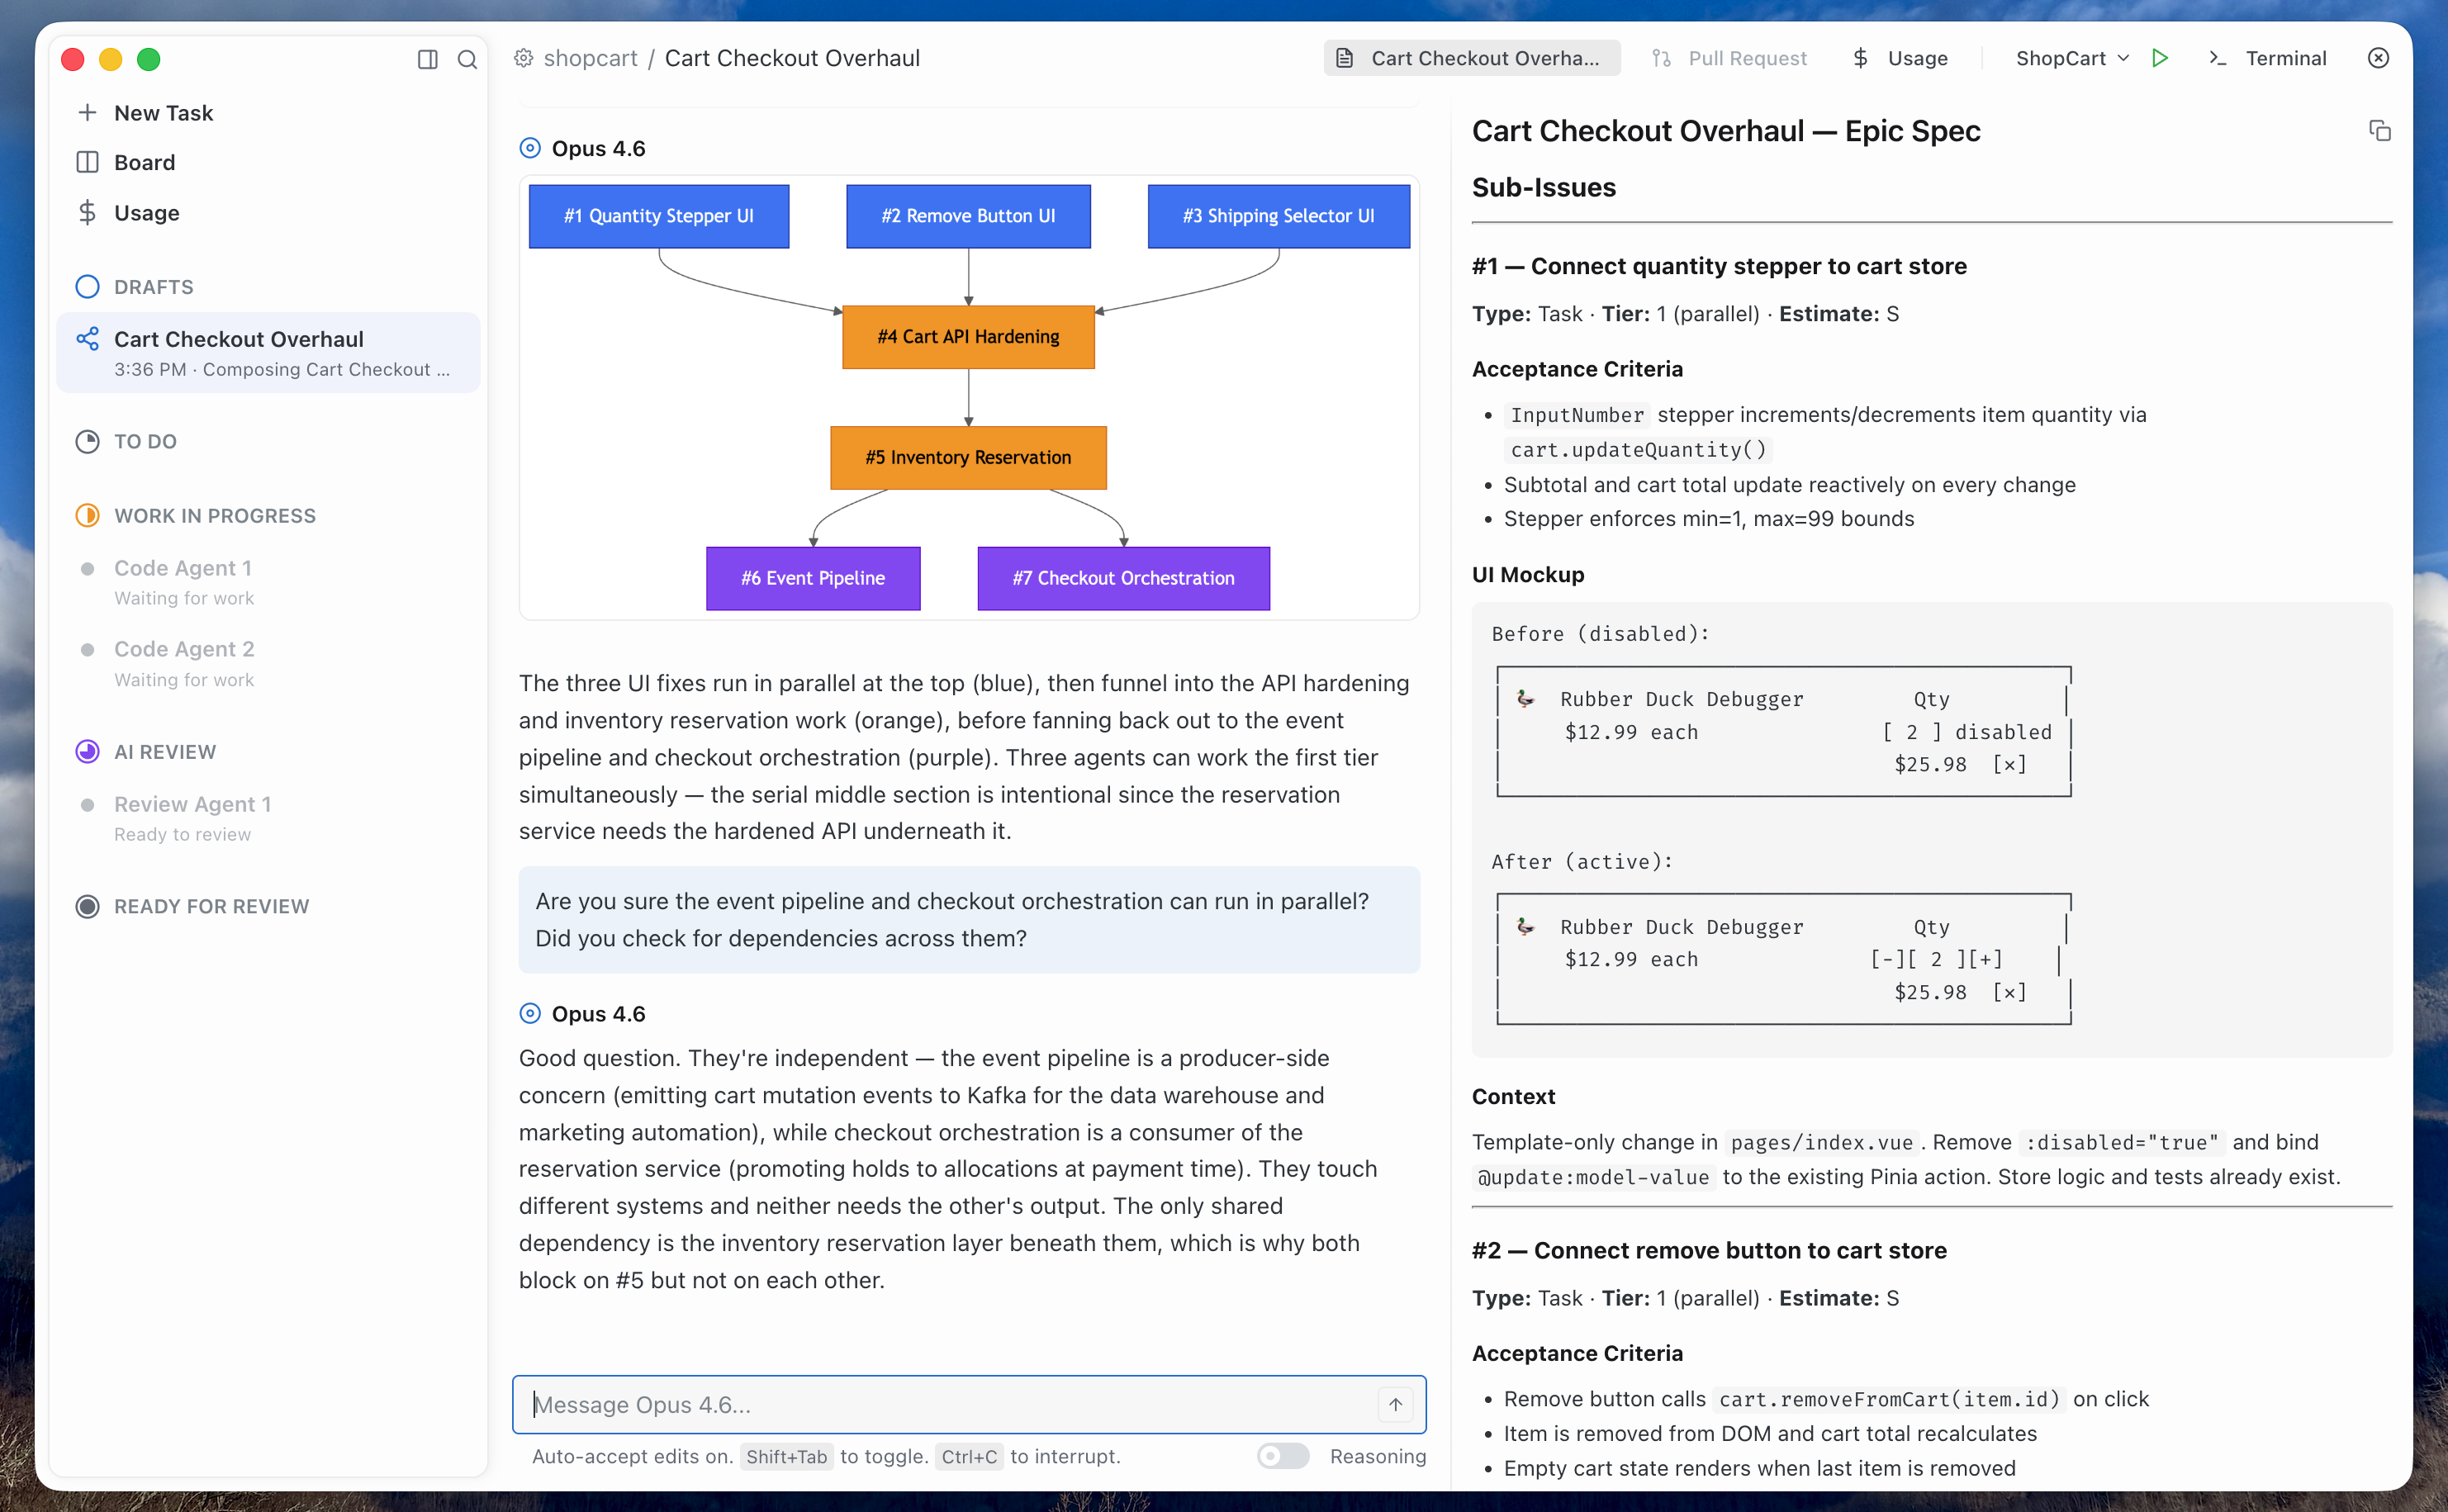Click the Drafts section circle icon
This screenshot has height=1512, width=2448.
click(88, 287)
